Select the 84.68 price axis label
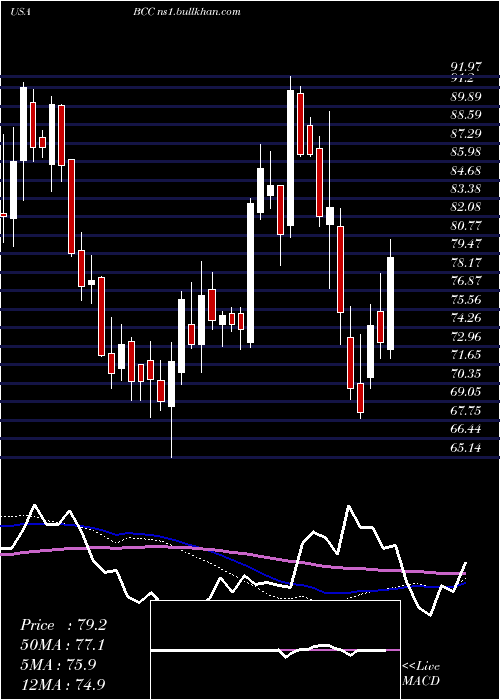Image resolution: width=500 pixels, height=700 pixels. (x=466, y=171)
